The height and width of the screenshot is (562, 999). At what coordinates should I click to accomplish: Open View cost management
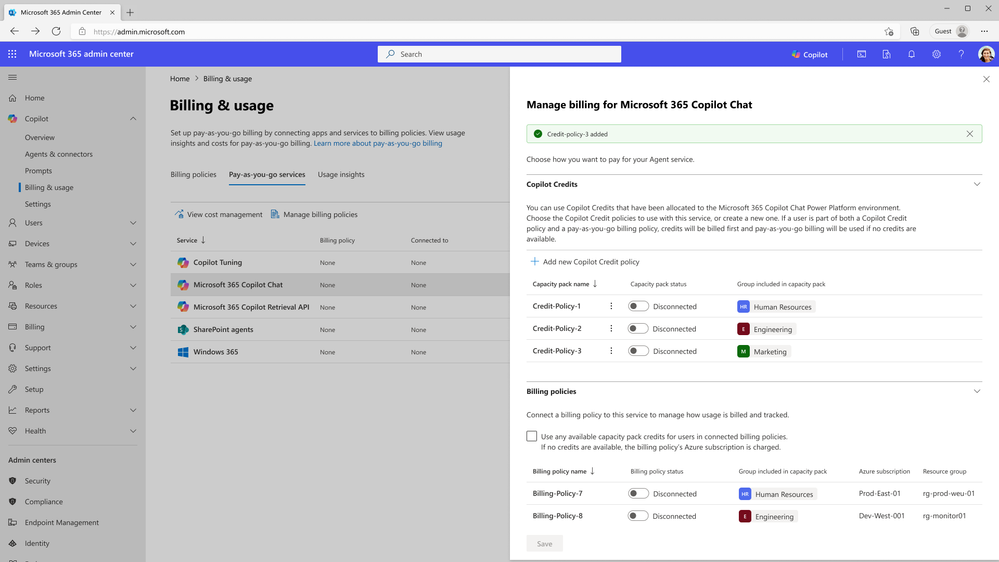click(x=219, y=215)
